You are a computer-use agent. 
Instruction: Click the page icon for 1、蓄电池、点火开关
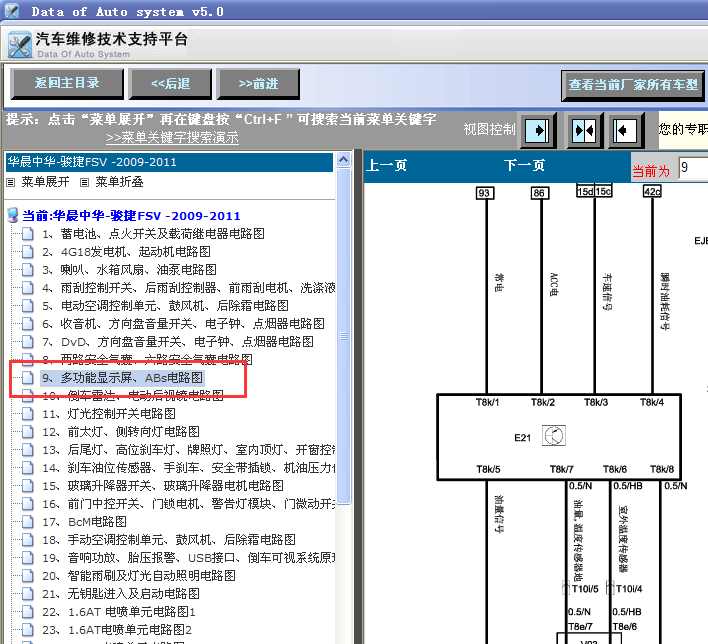click(28, 233)
